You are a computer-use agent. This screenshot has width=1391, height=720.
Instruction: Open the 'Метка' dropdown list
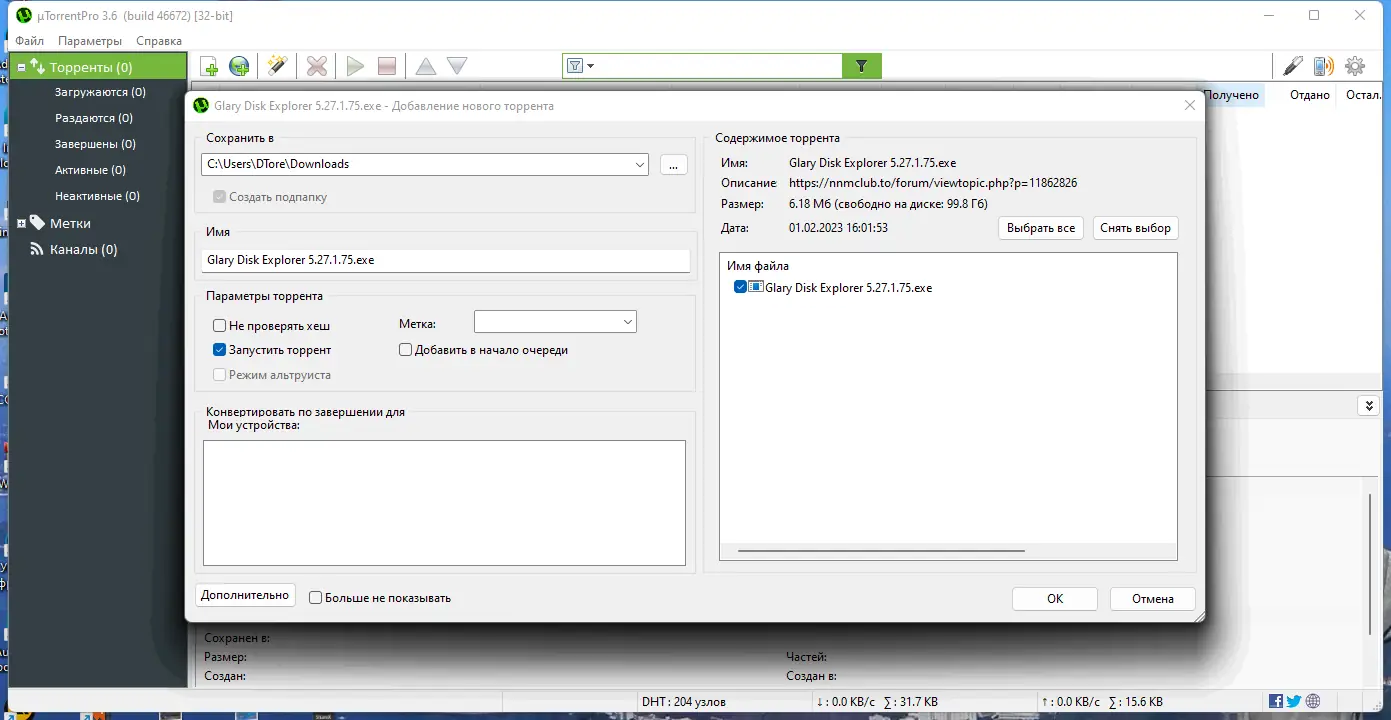(x=629, y=321)
